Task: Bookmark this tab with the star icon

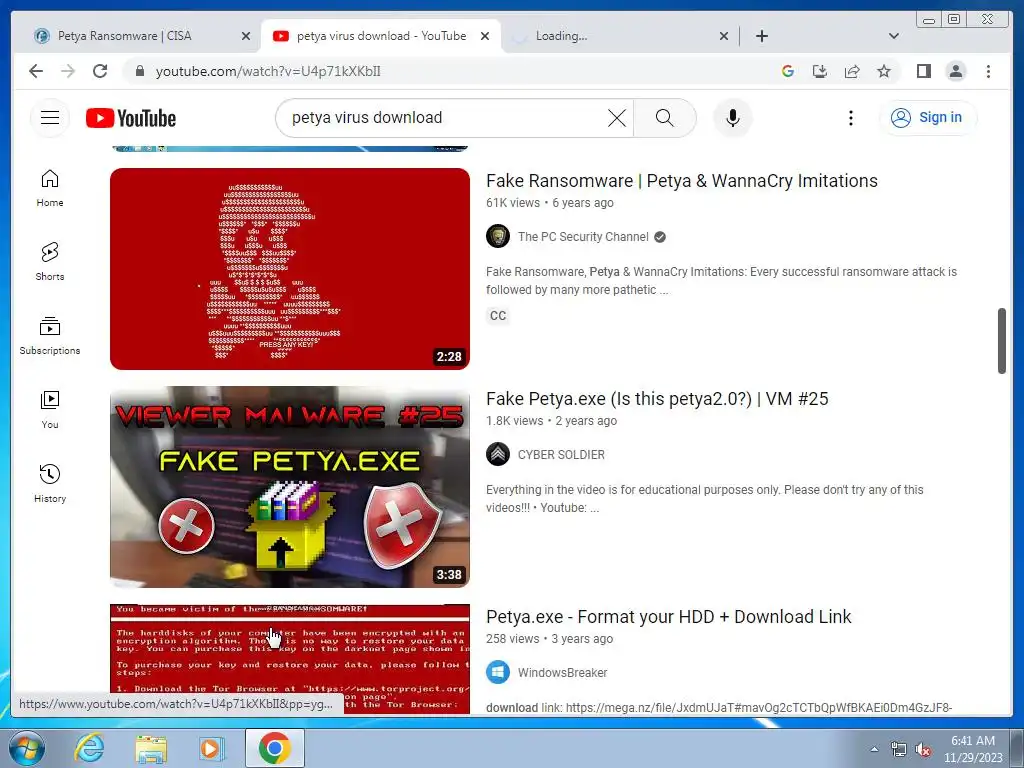Action: point(884,71)
